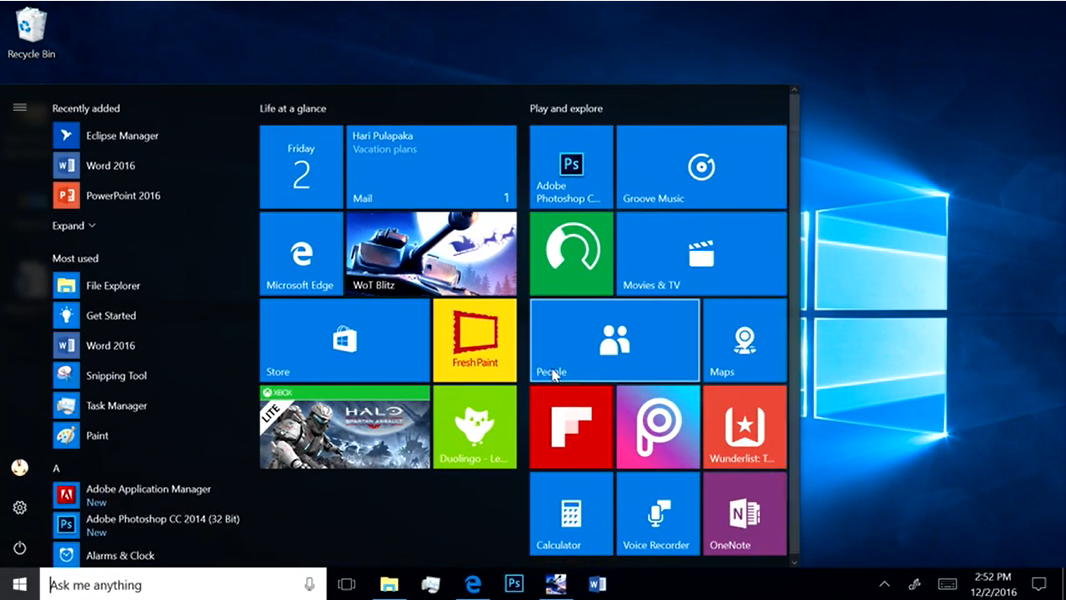Click the Power button in Start sidebar

point(19,548)
